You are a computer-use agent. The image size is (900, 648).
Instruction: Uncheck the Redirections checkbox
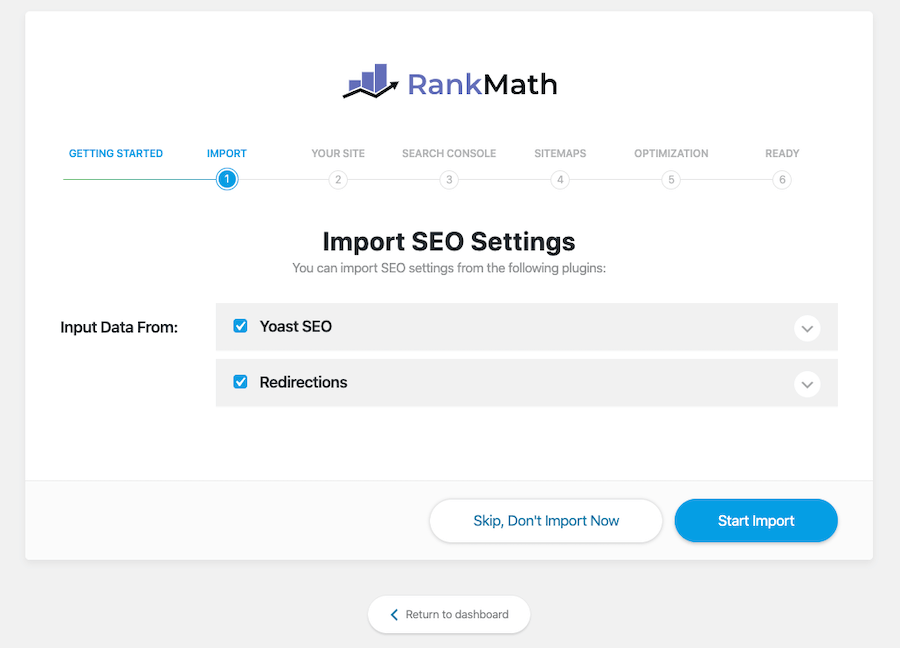click(240, 382)
